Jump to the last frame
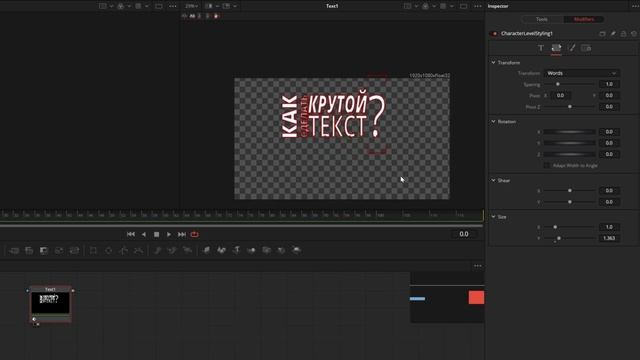Screen dimensions: 640x360 point(182,234)
